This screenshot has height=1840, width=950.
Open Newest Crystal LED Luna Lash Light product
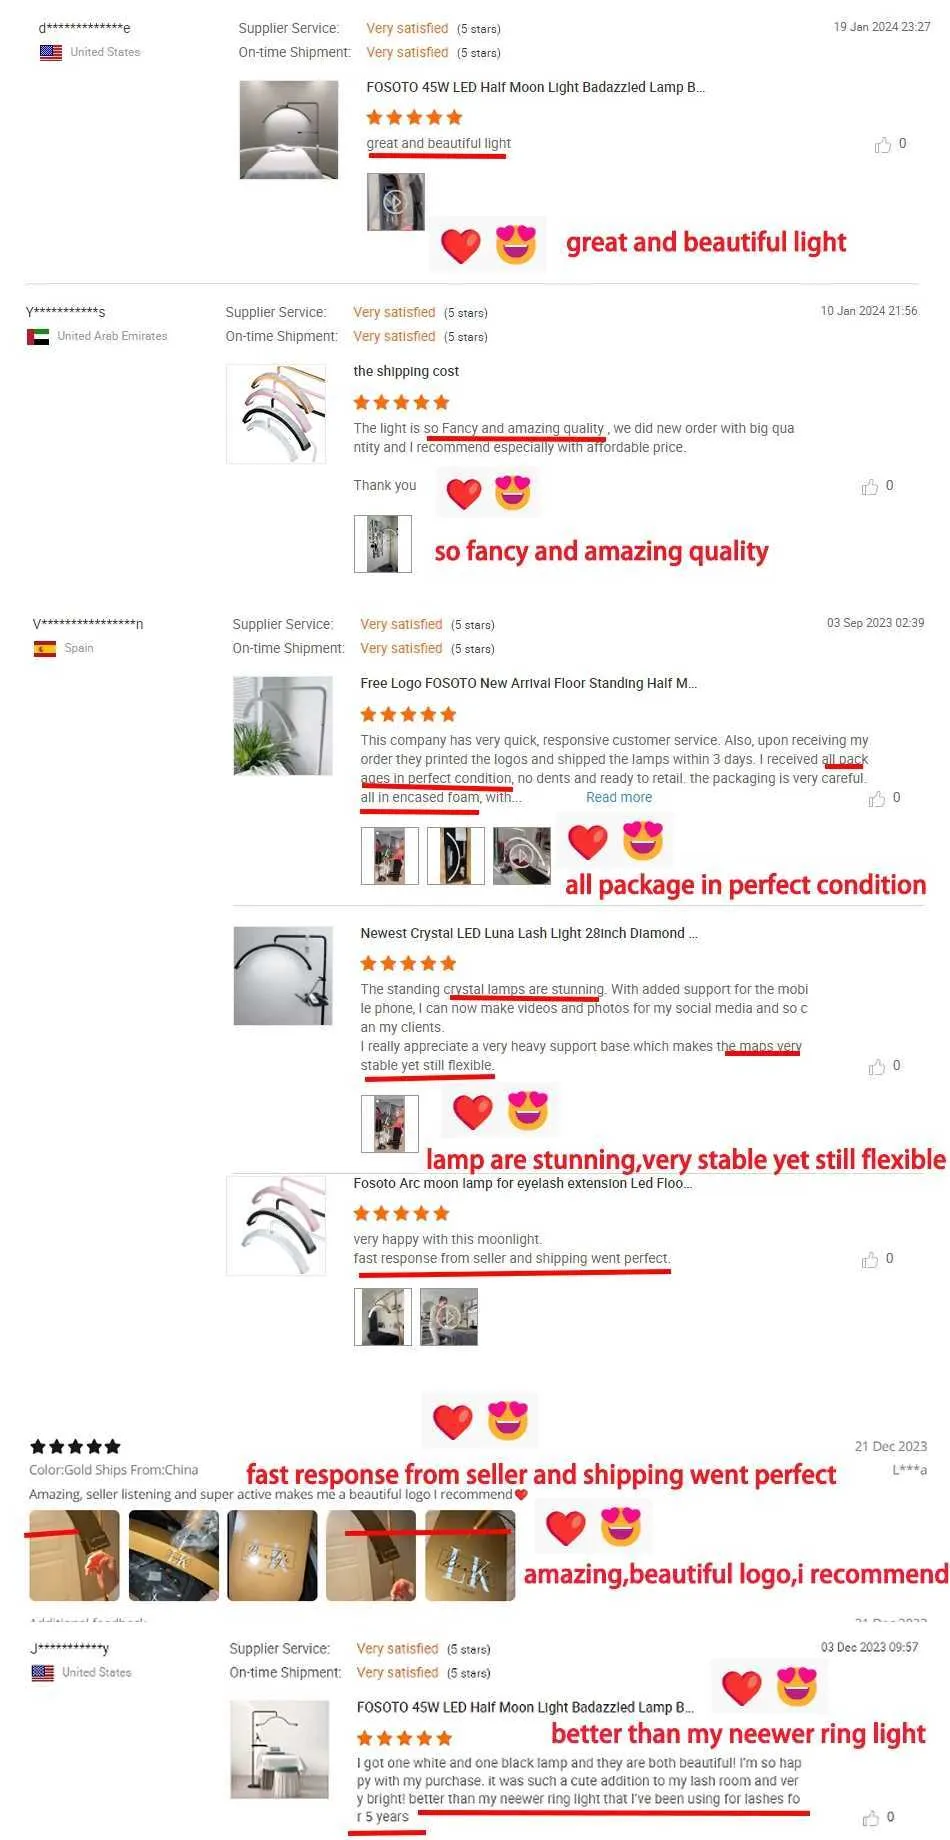click(x=529, y=933)
